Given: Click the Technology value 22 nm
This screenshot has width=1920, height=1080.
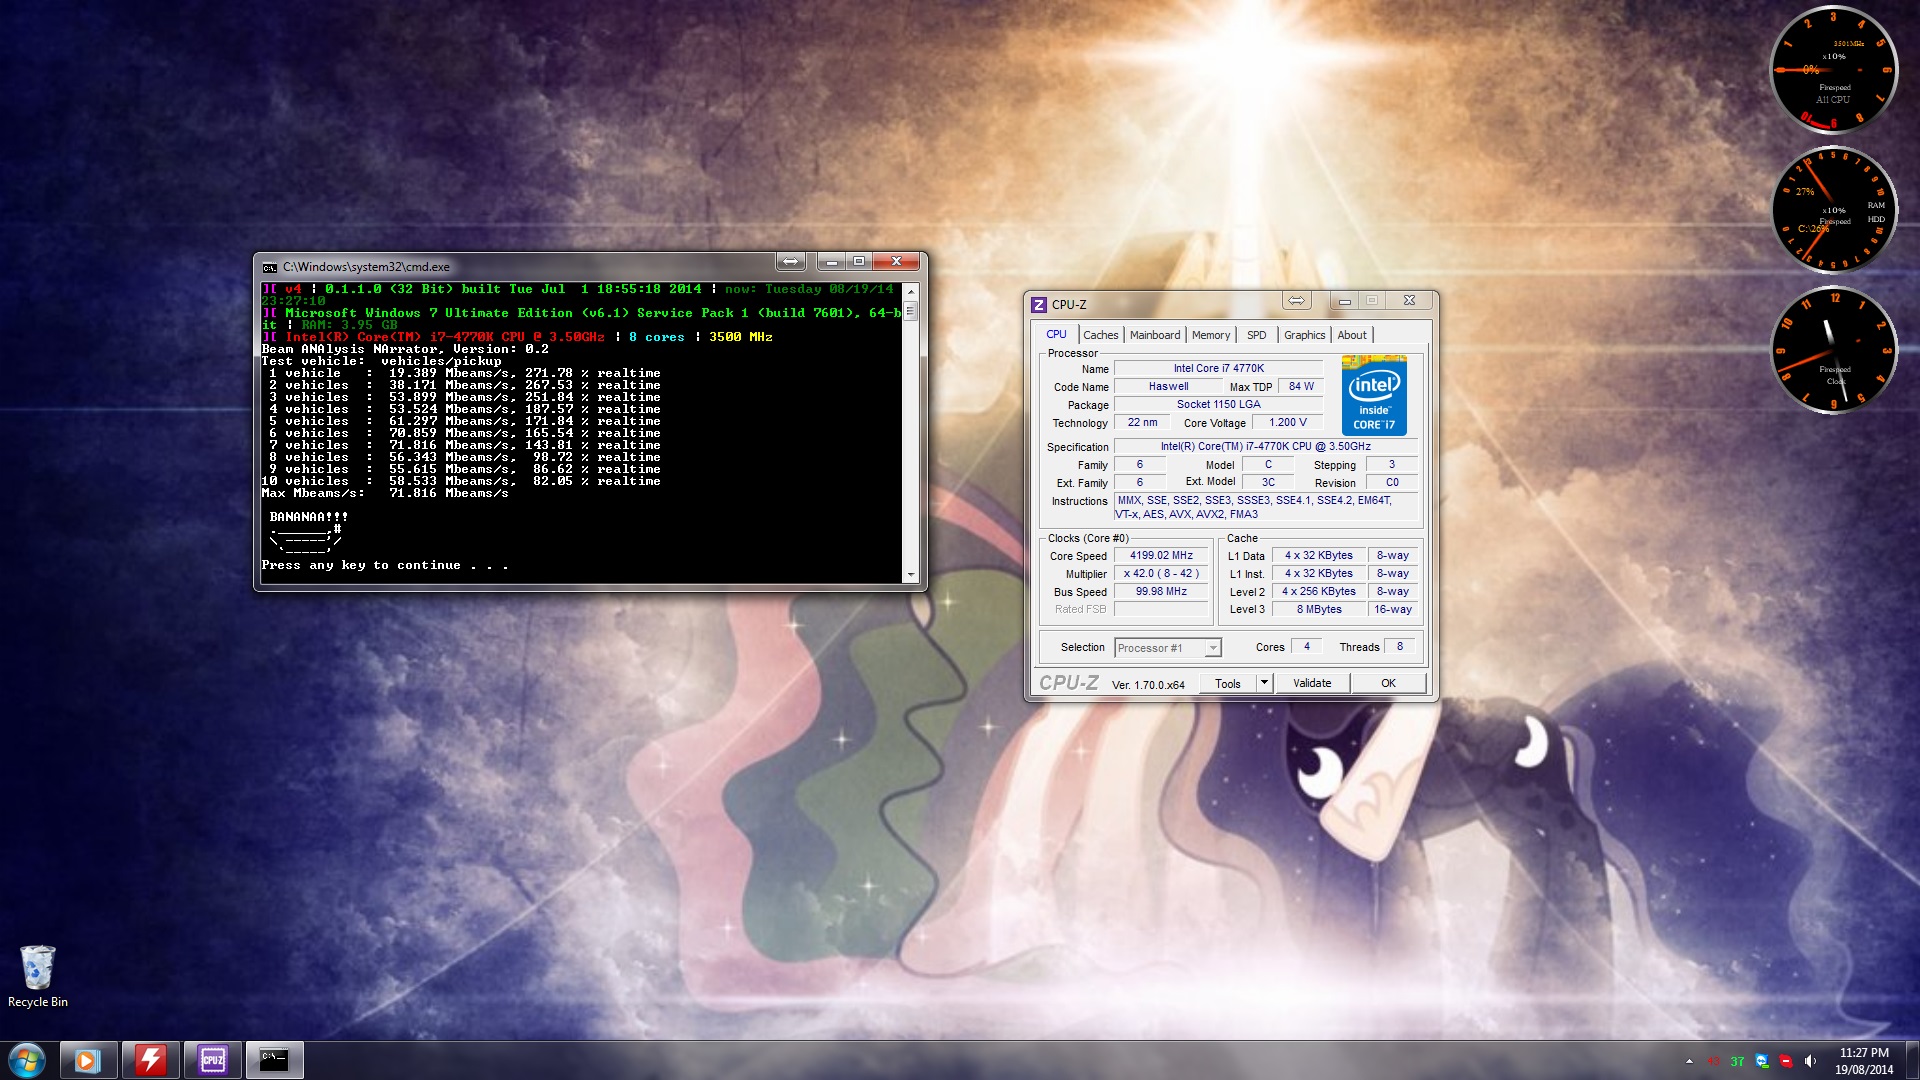Looking at the screenshot, I should coord(1142,422).
